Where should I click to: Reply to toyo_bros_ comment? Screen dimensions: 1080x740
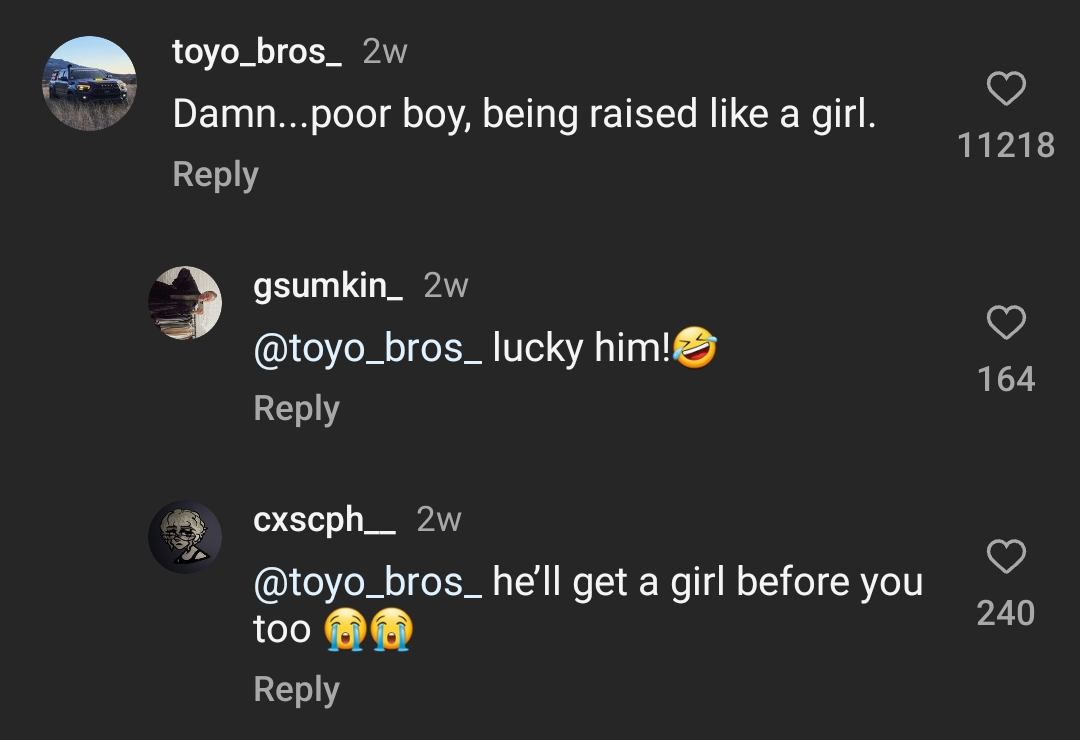pyautogui.click(x=215, y=175)
